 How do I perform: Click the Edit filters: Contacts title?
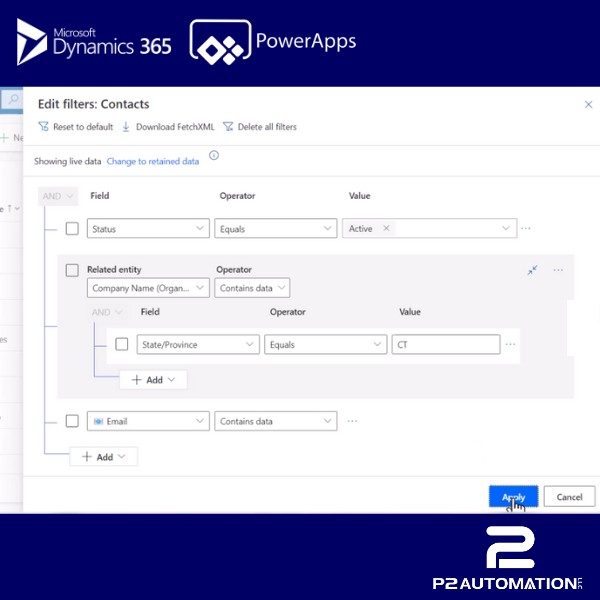tap(93, 104)
